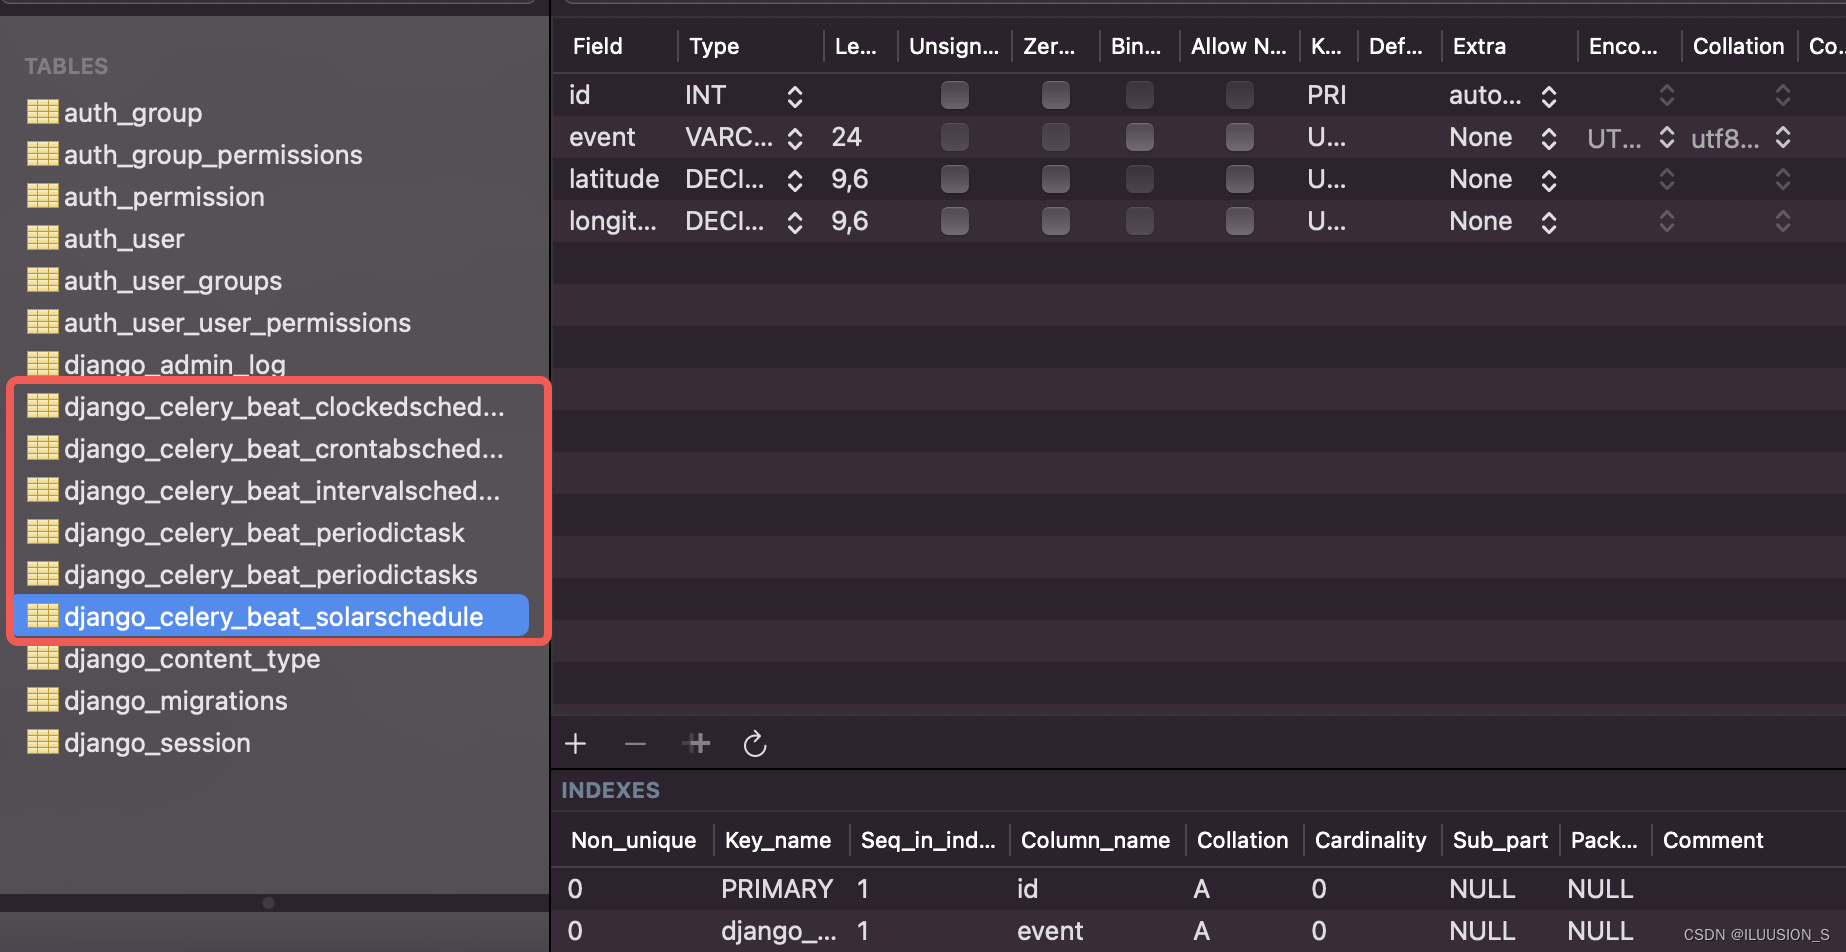1846x952 pixels.
Task: Click the remove field minus icon
Action: [635, 744]
